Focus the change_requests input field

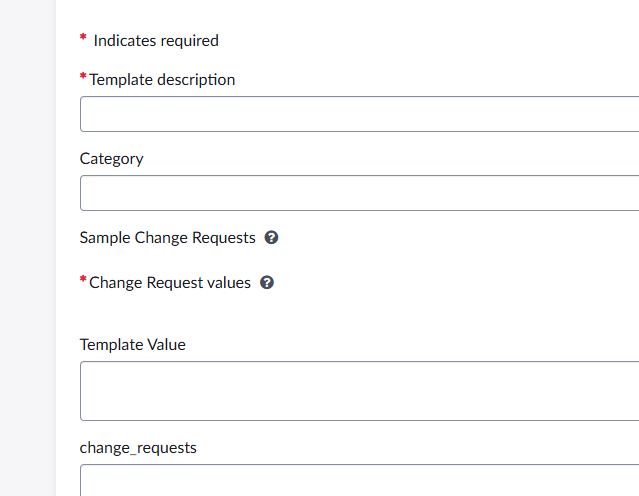pos(359,480)
